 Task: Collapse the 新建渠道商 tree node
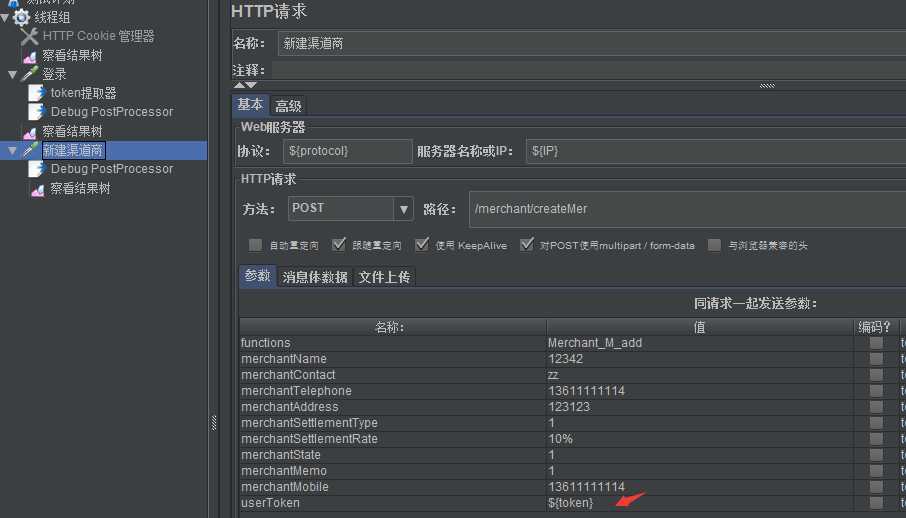click(13, 150)
